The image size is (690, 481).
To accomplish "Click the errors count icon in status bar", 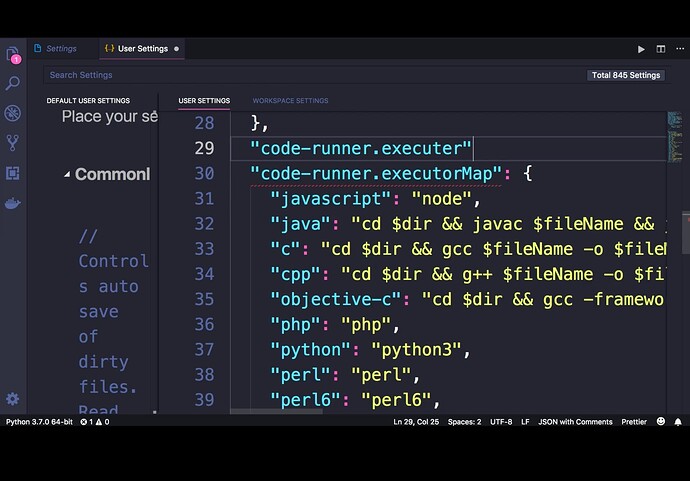I will (x=86, y=422).
